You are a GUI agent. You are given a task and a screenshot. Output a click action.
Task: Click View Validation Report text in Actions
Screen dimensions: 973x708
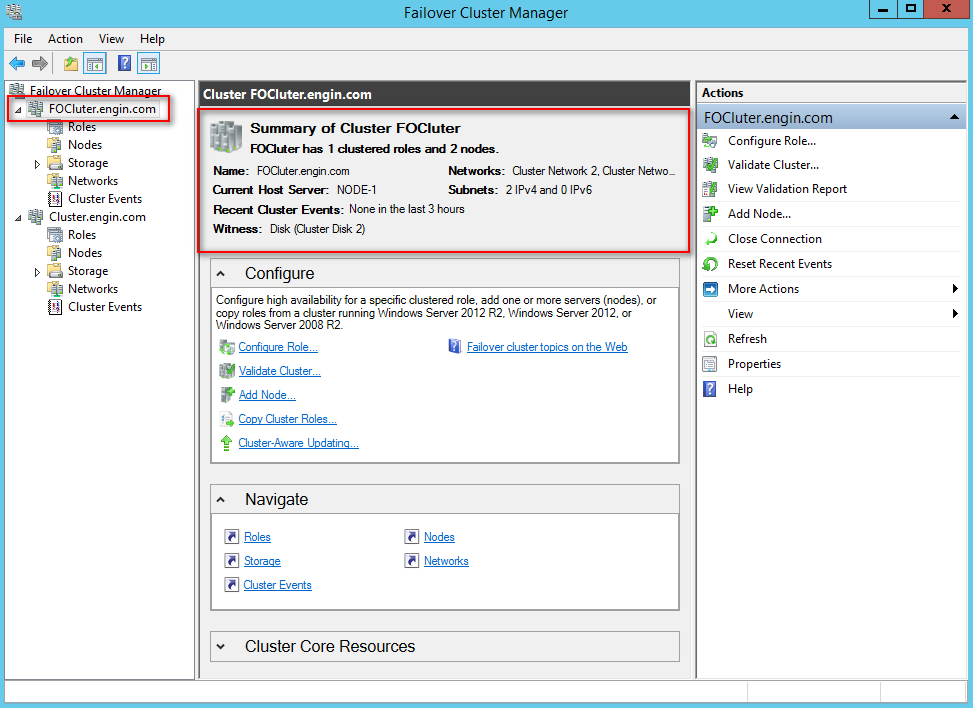click(x=787, y=189)
